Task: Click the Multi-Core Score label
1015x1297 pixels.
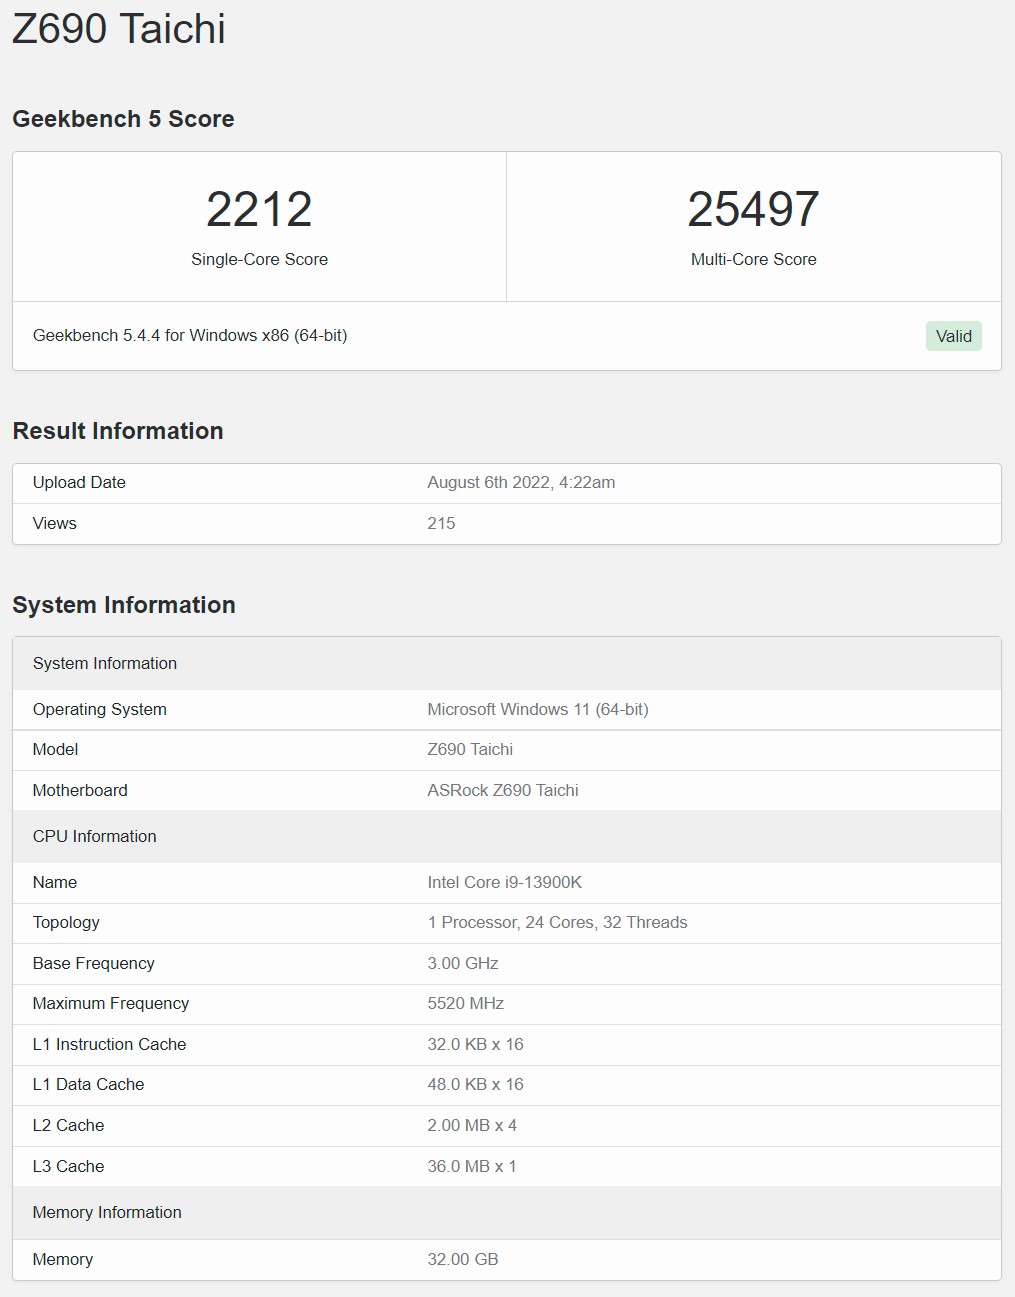Action: coord(753,259)
